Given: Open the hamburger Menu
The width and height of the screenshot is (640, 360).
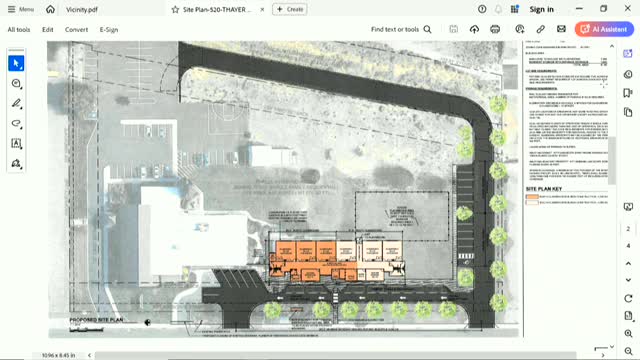Looking at the screenshot, I should 20,9.
